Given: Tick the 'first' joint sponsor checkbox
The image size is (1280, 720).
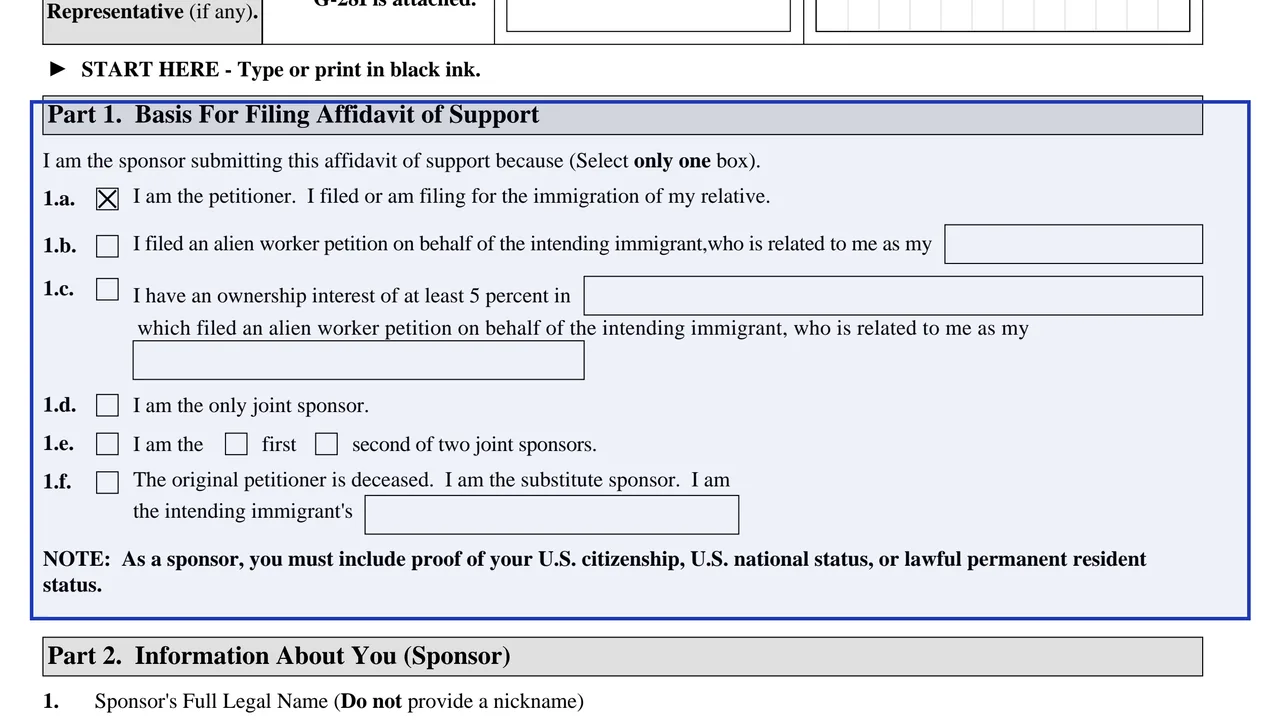Looking at the screenshot, I should pyautogui.click(x=236, y=444).
